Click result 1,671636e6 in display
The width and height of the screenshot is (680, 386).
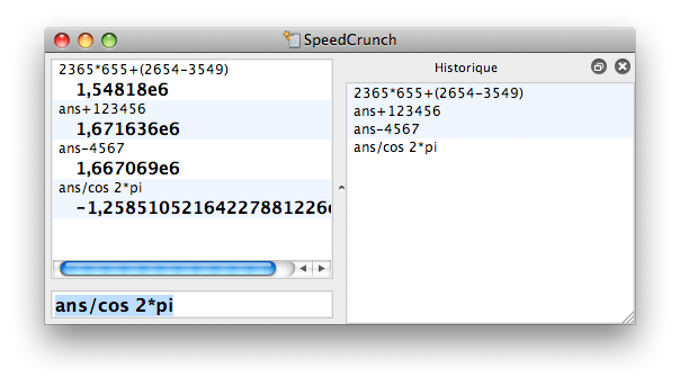pyautogui.click(x=128, y=129)
